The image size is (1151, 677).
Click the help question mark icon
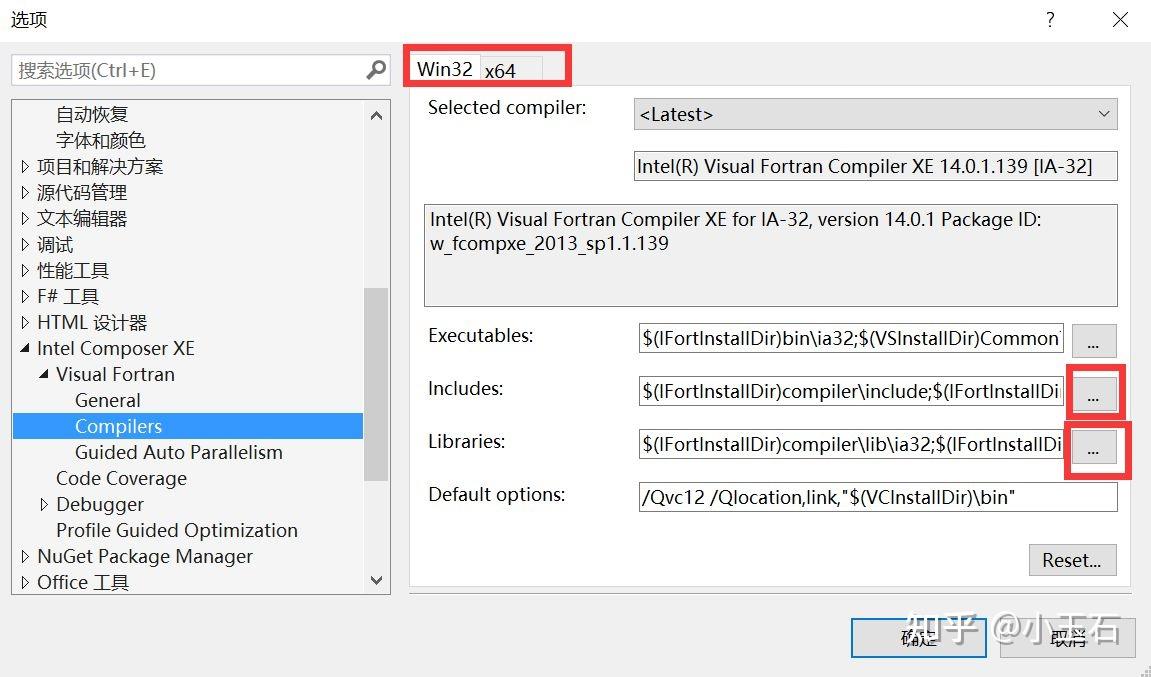point(1049,20)
